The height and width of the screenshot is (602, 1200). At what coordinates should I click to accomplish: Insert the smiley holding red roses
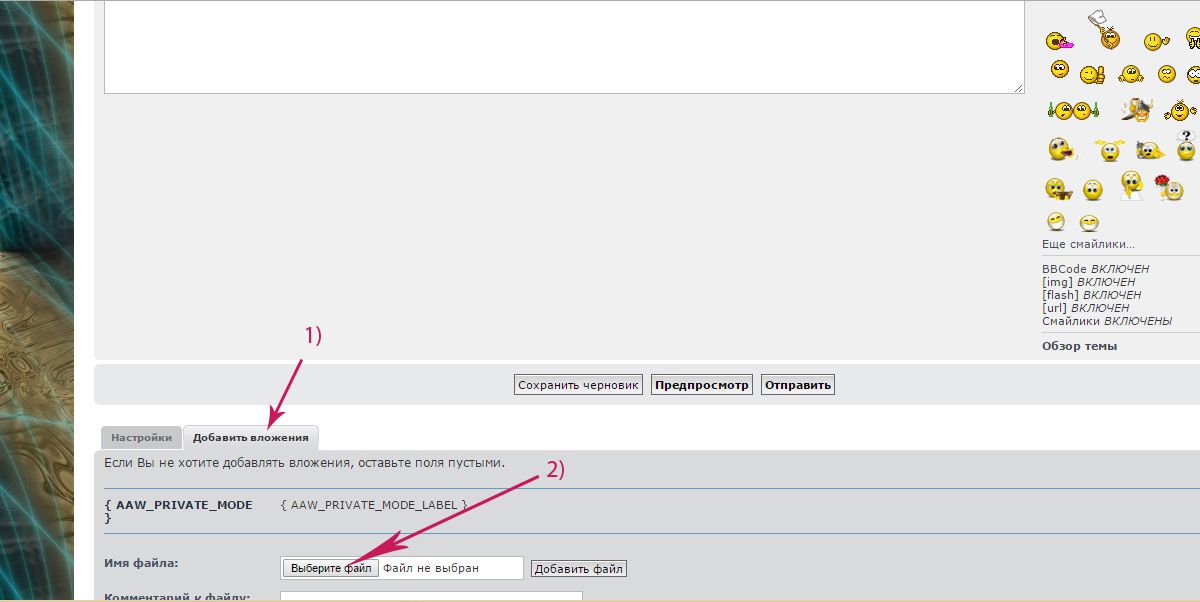pos(1167,186)
